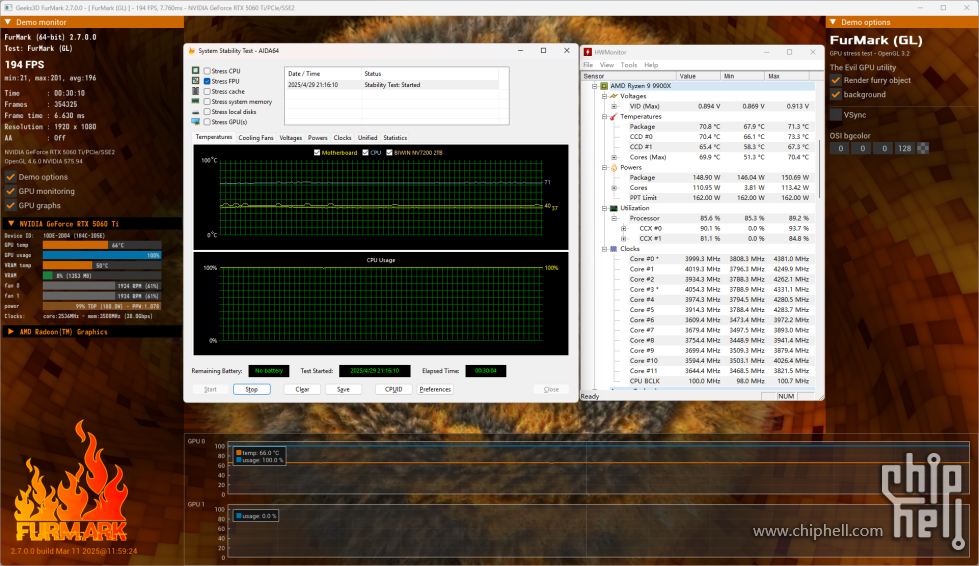Click the Utilization graph icon in HWMonitor

point(614,208)
